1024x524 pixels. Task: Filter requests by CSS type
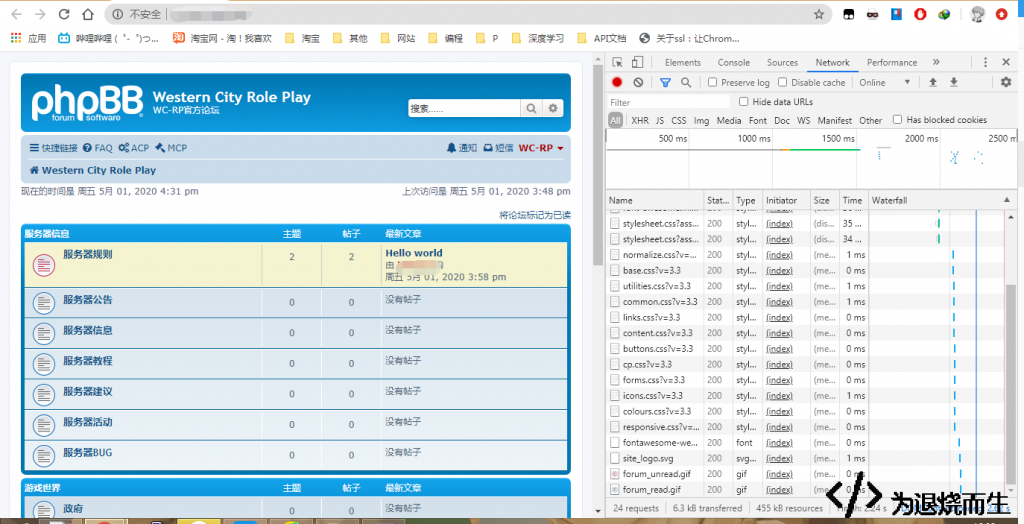point(679,120)
